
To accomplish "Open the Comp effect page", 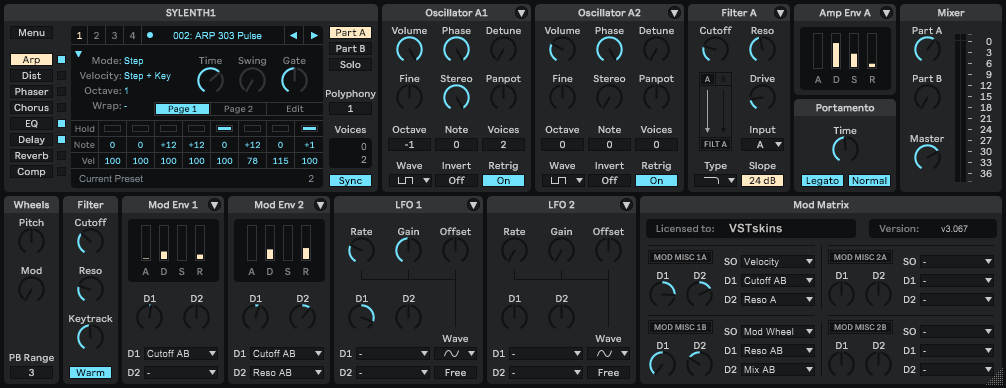I will [x=31, y=172].
